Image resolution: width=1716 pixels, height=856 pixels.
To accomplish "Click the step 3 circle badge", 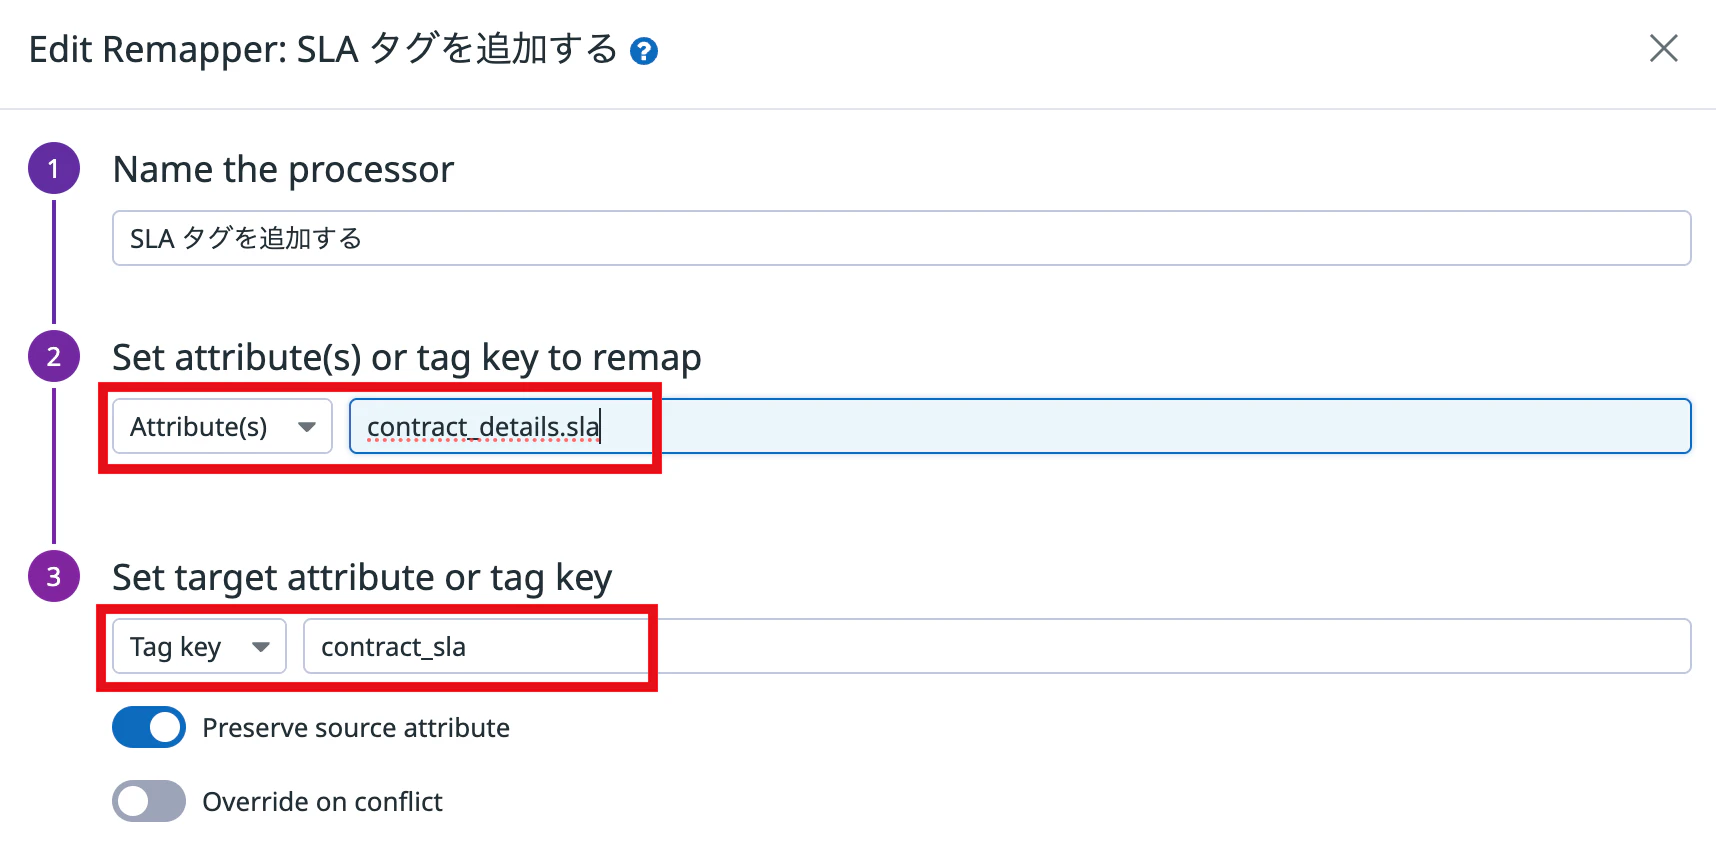I will 54,576.
